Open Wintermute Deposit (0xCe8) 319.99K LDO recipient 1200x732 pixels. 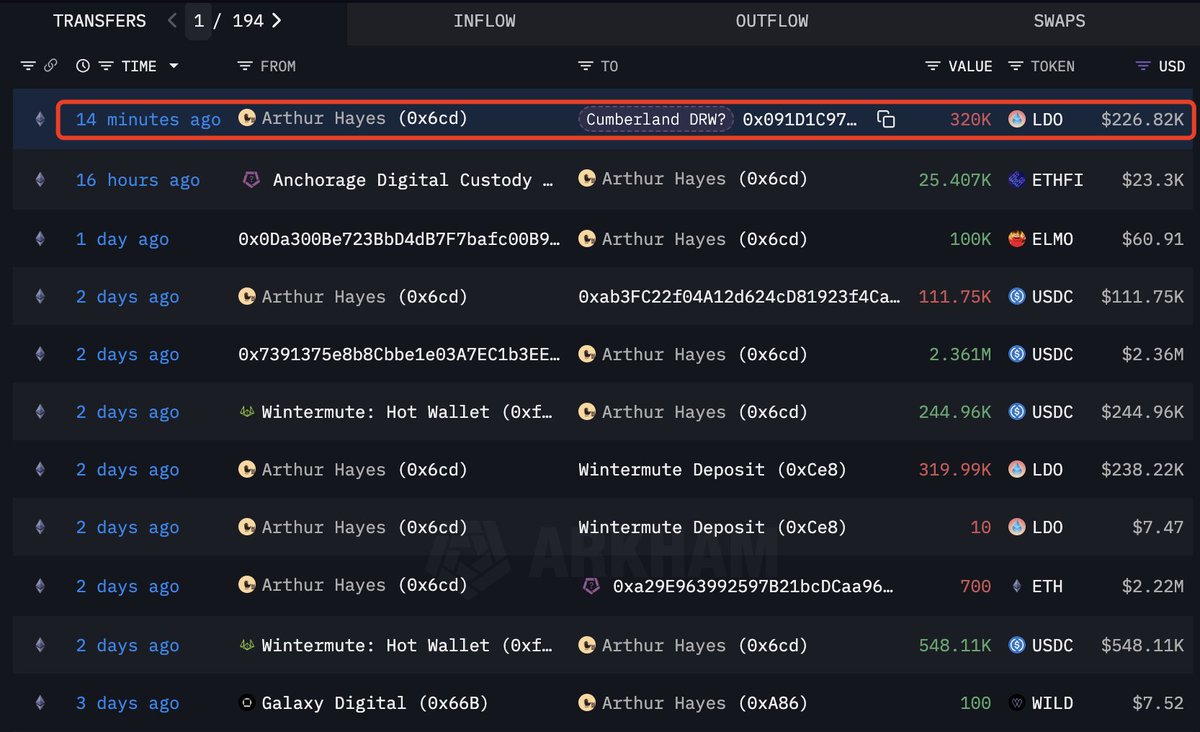pyautogui.click(x=712, y=470)
